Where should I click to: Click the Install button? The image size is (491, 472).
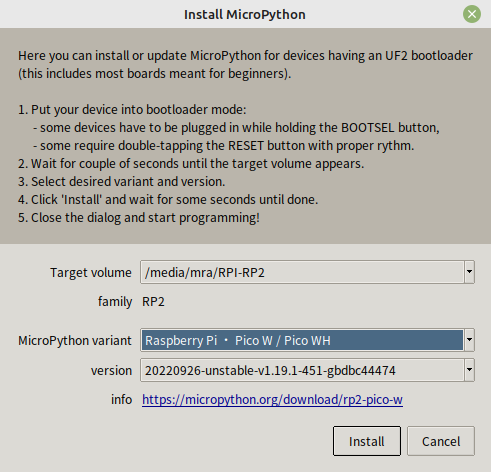coord(367,441)
